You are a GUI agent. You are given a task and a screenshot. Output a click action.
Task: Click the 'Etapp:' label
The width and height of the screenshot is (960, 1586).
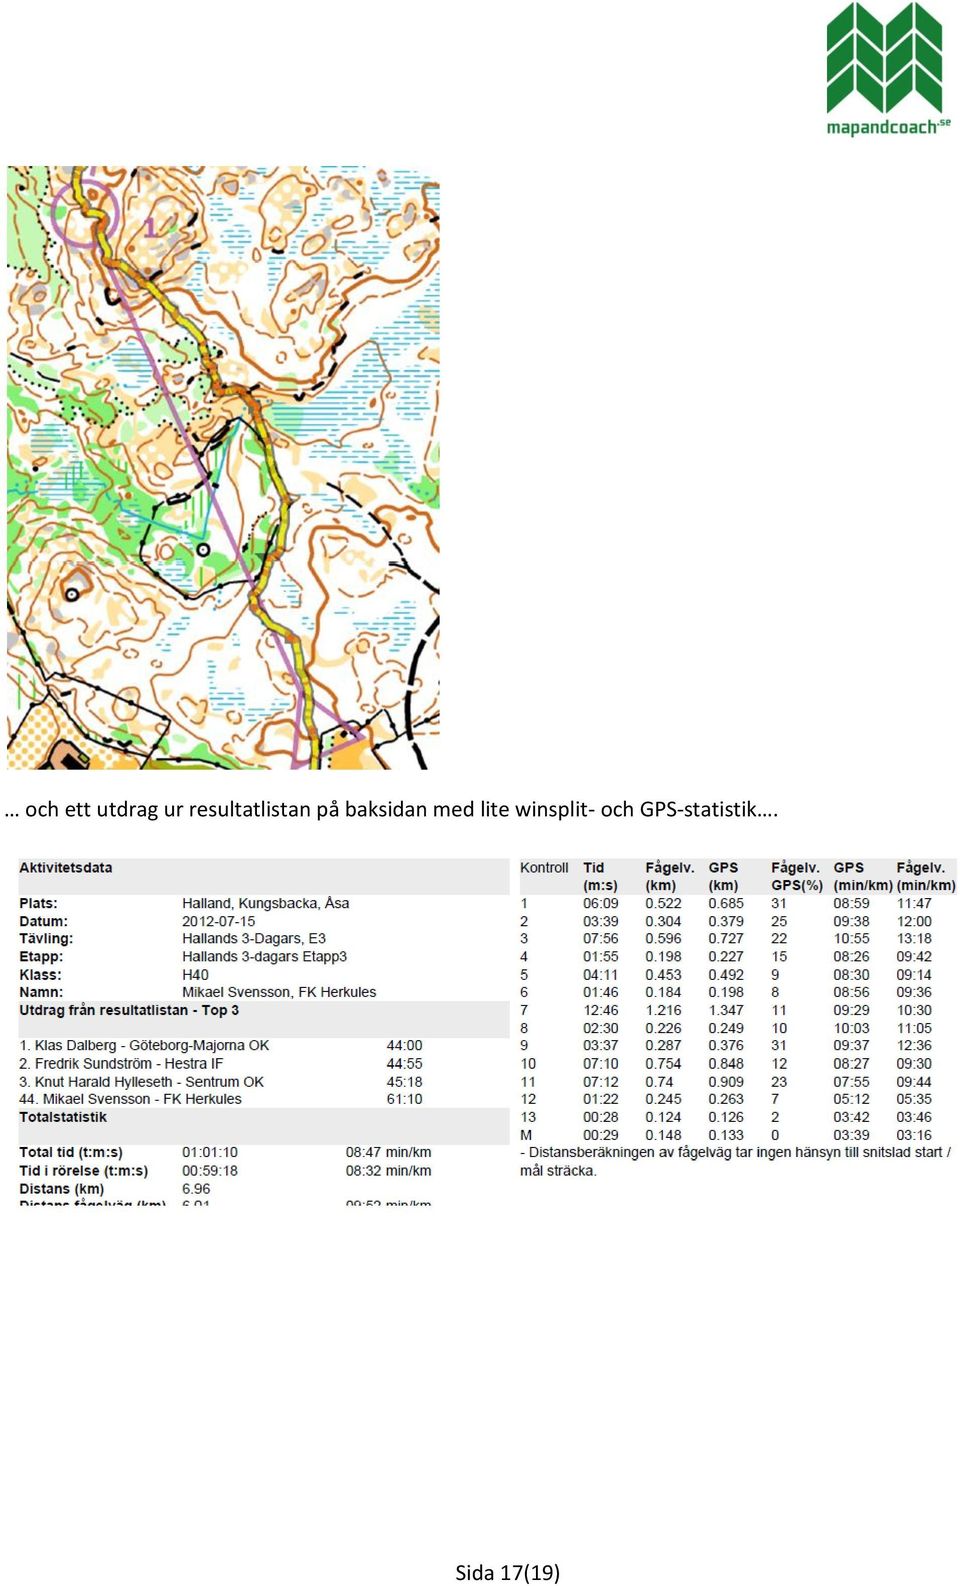coord(41,956)
